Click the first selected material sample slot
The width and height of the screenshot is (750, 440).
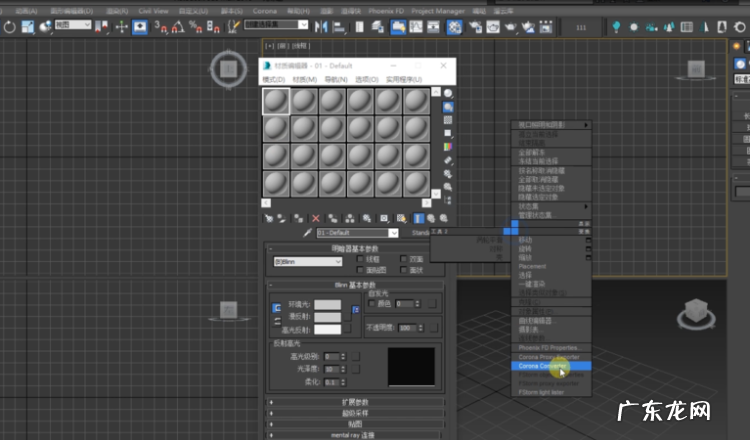tap(276, 101)
